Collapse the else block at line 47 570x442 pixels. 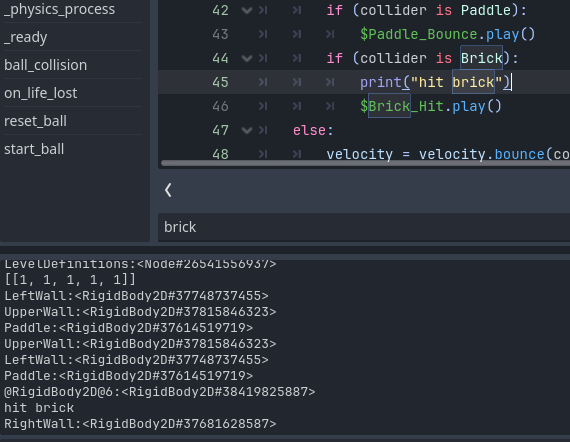[x=247, y=130]
